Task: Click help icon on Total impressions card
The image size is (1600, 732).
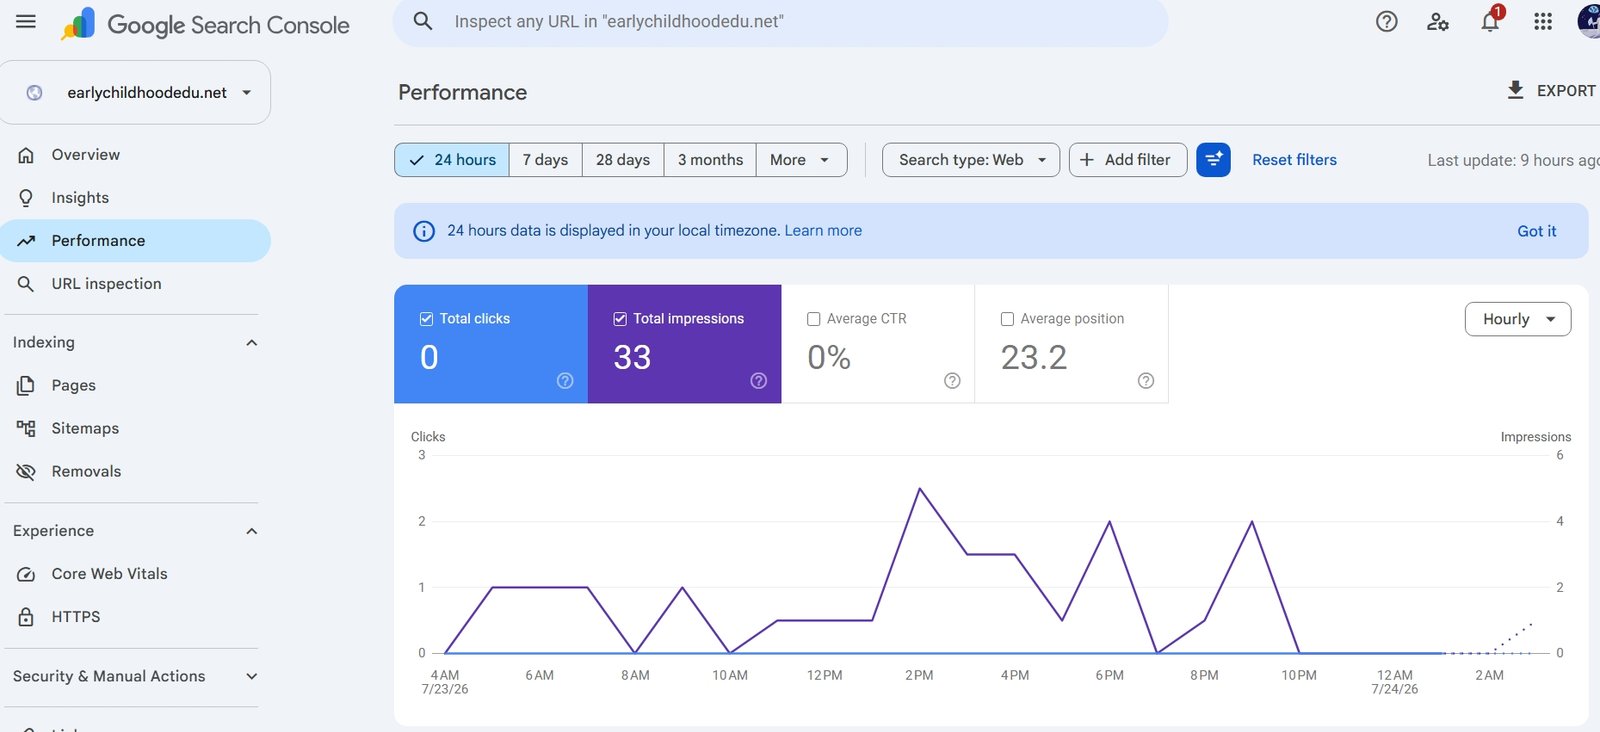Action: pos(758,380)
